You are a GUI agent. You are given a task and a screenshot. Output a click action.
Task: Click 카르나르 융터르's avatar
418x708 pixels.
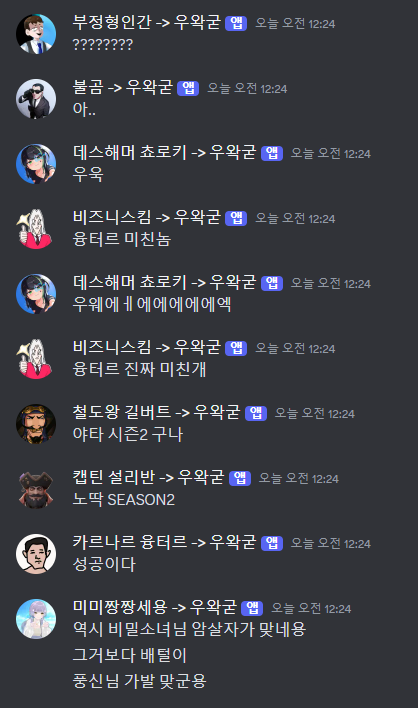coord(36,554)
